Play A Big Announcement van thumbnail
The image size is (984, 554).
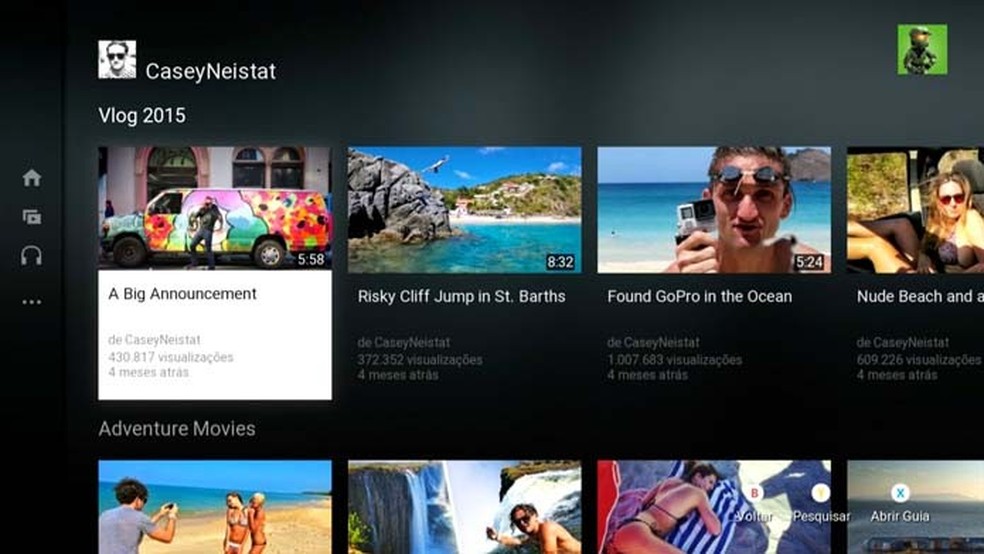point(215,208)
